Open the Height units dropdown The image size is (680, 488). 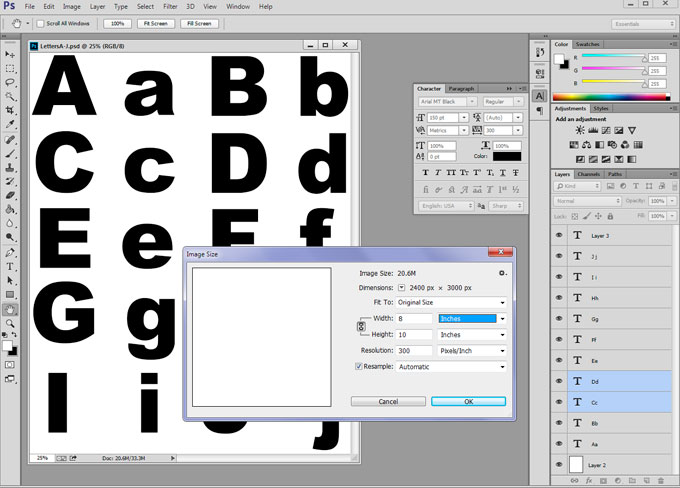click(472, 334)
